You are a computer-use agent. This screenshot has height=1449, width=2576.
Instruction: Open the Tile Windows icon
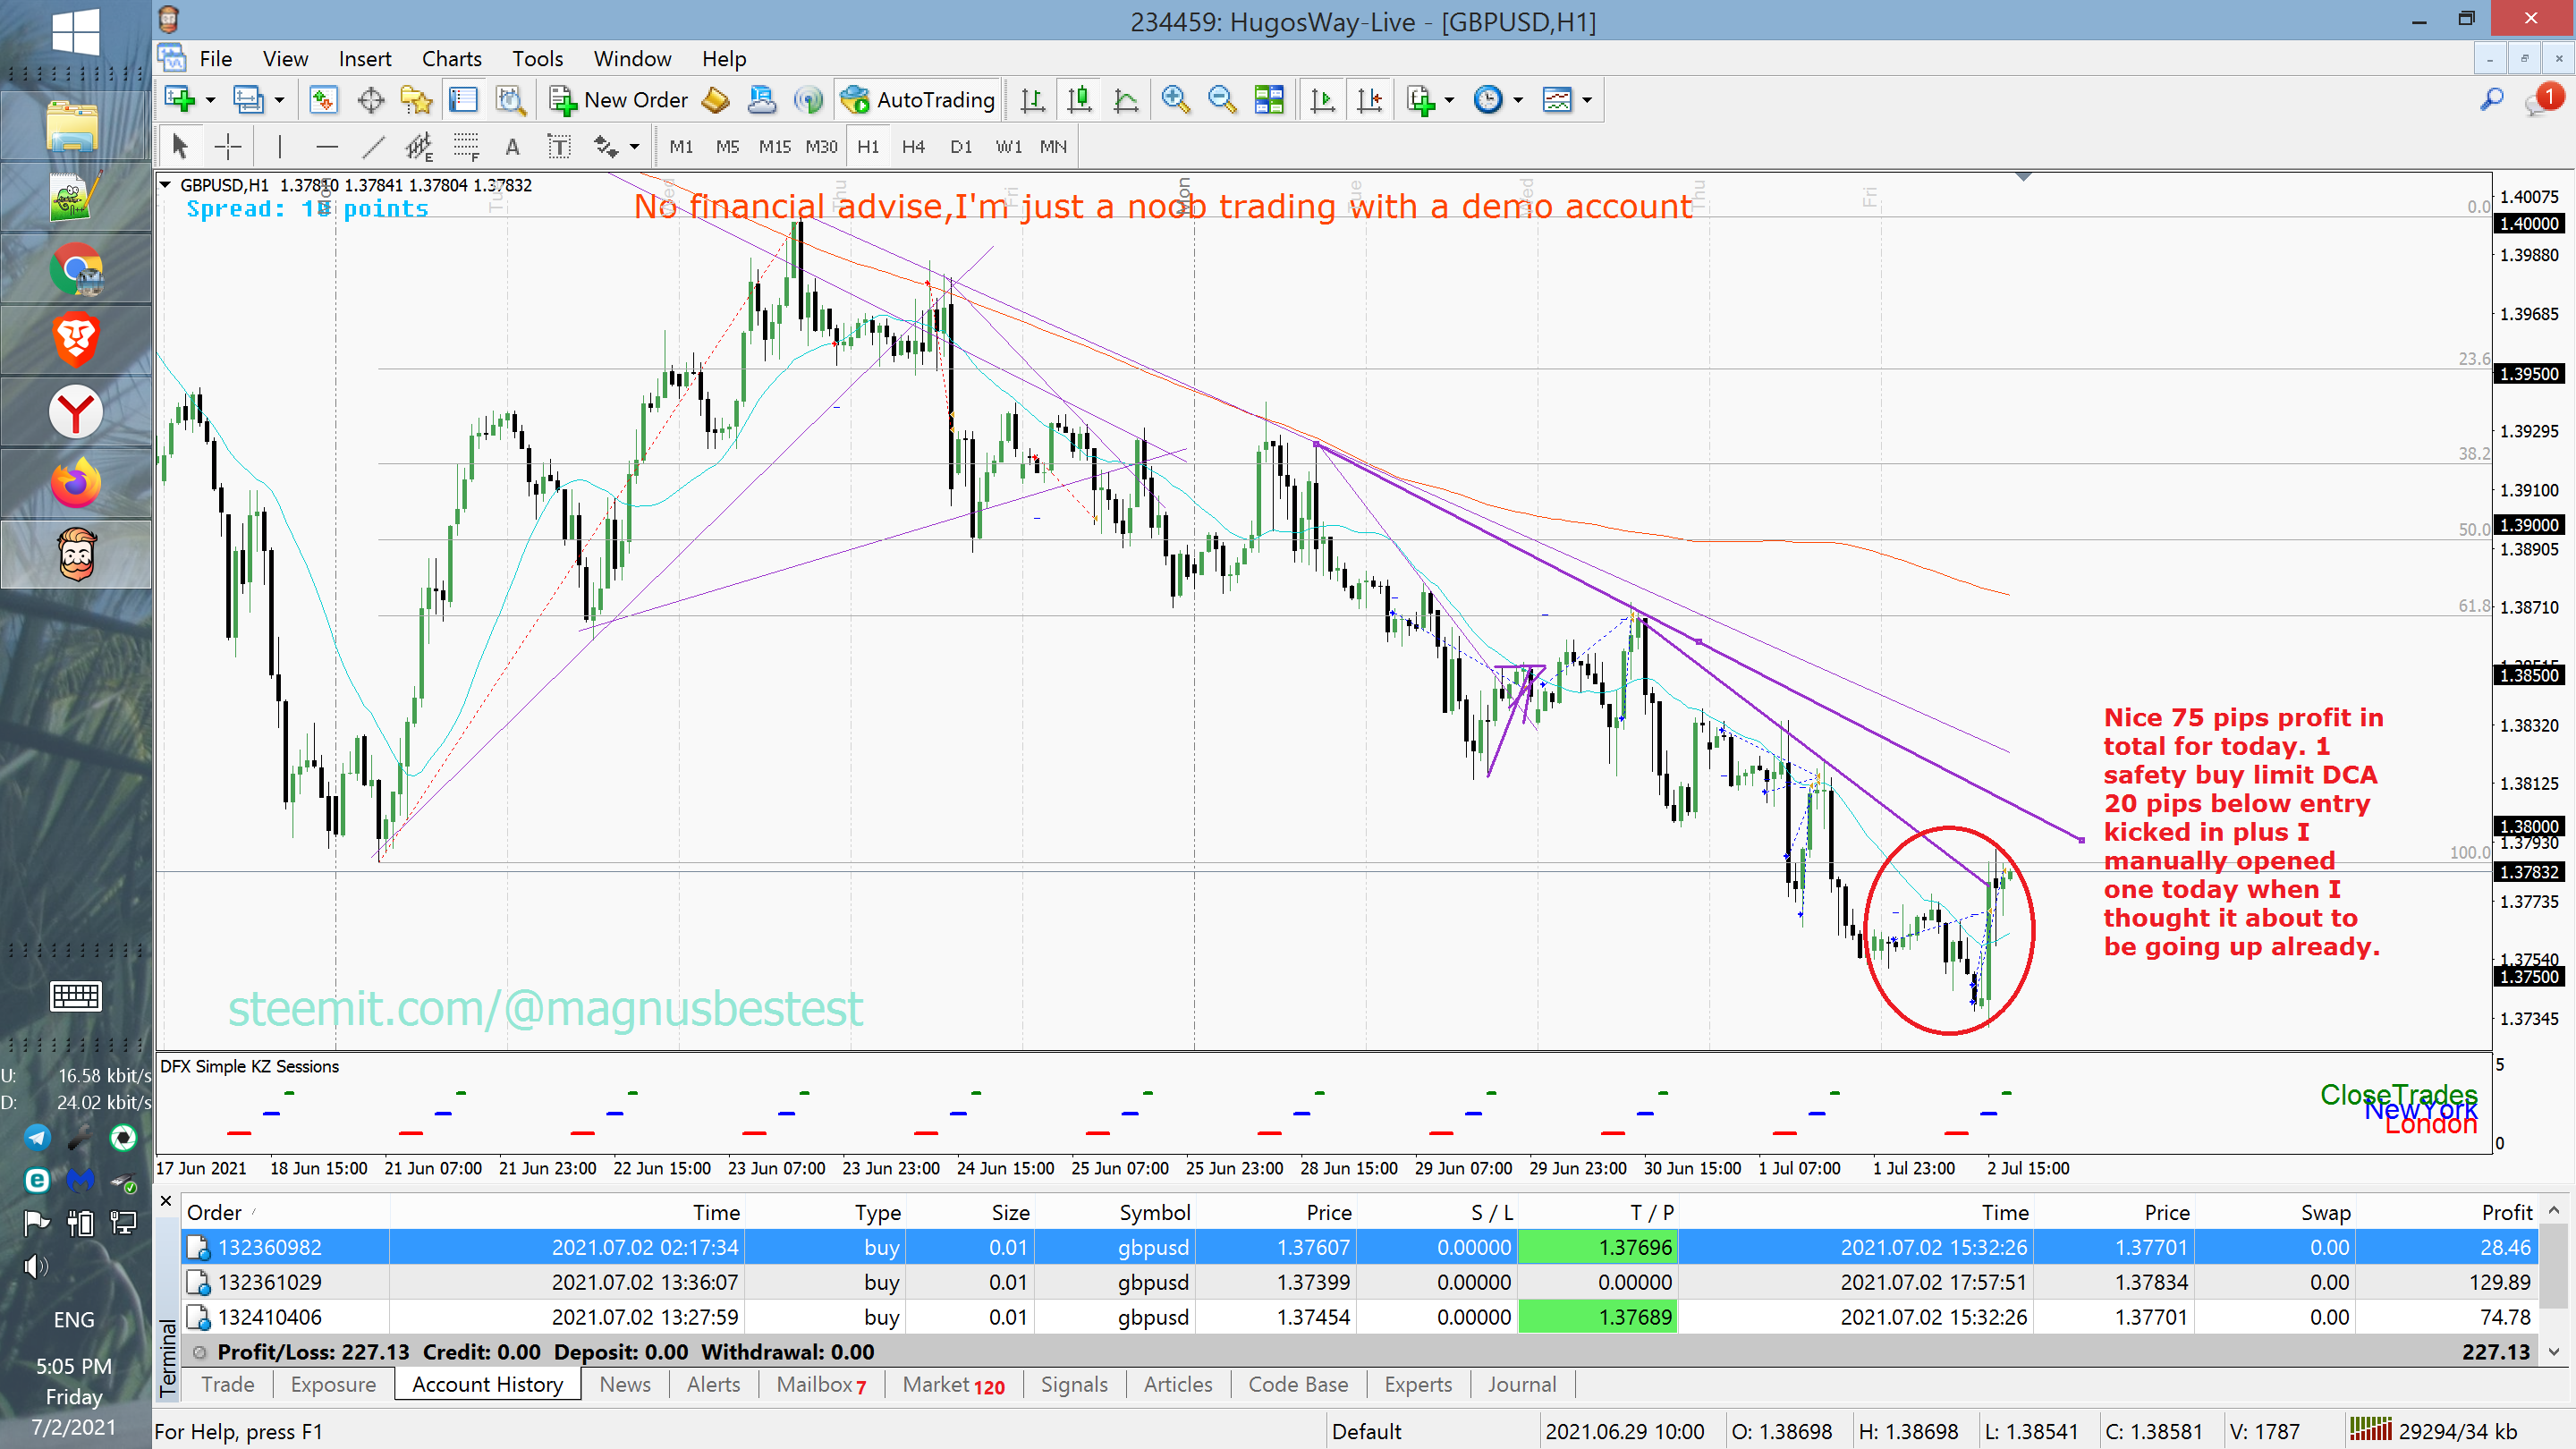(1269, 100)
